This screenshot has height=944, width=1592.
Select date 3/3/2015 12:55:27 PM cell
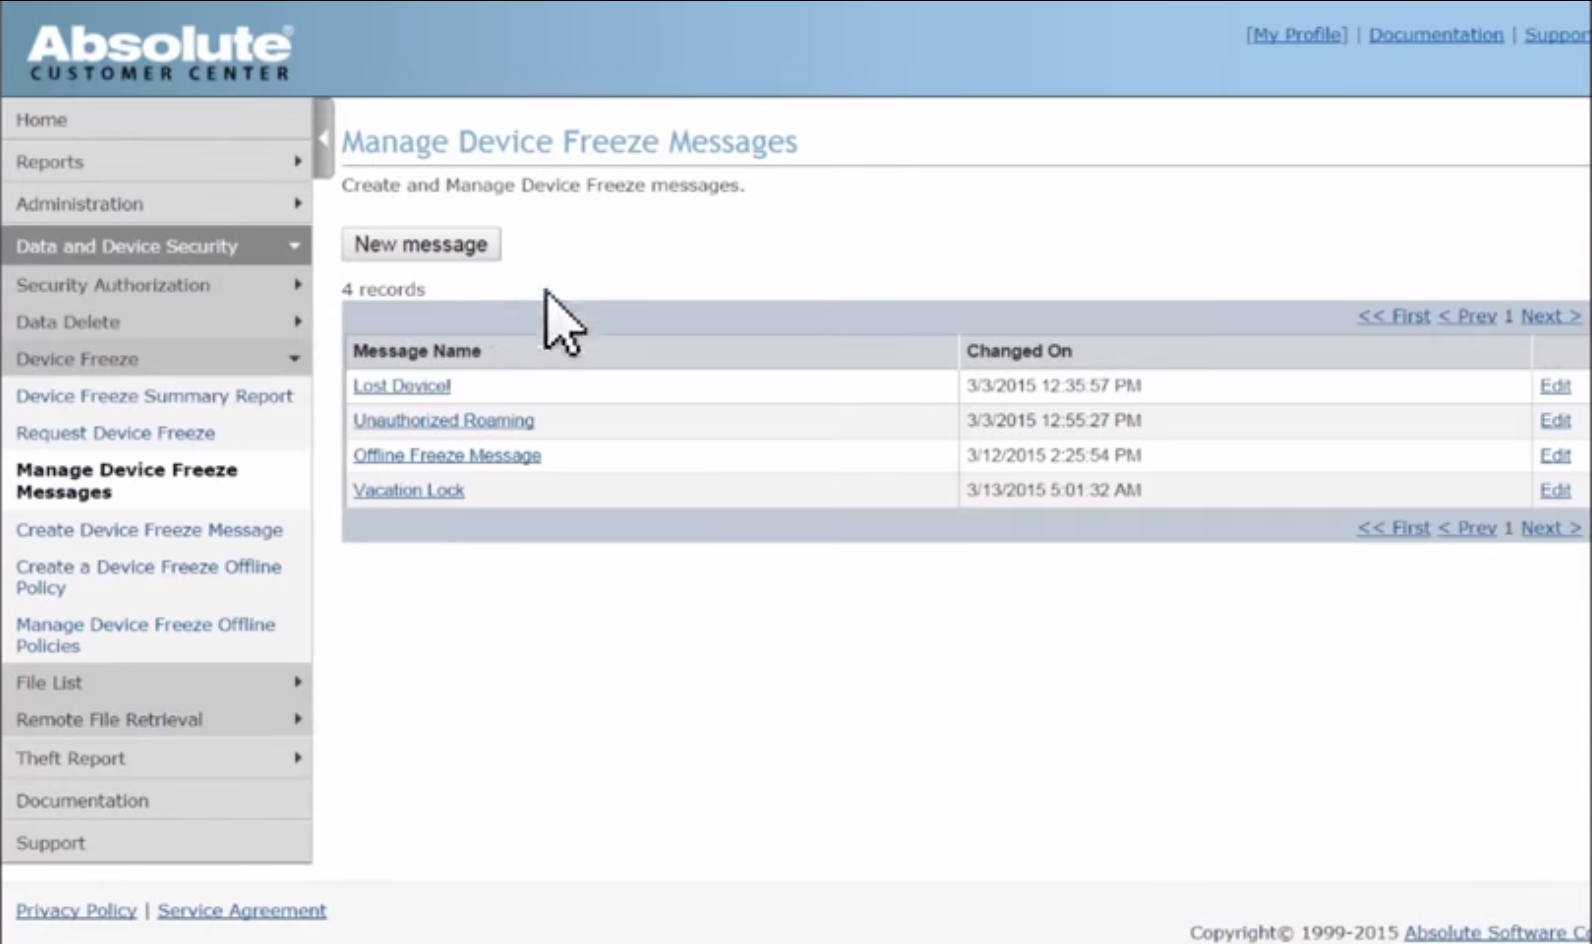point(1054,421)
